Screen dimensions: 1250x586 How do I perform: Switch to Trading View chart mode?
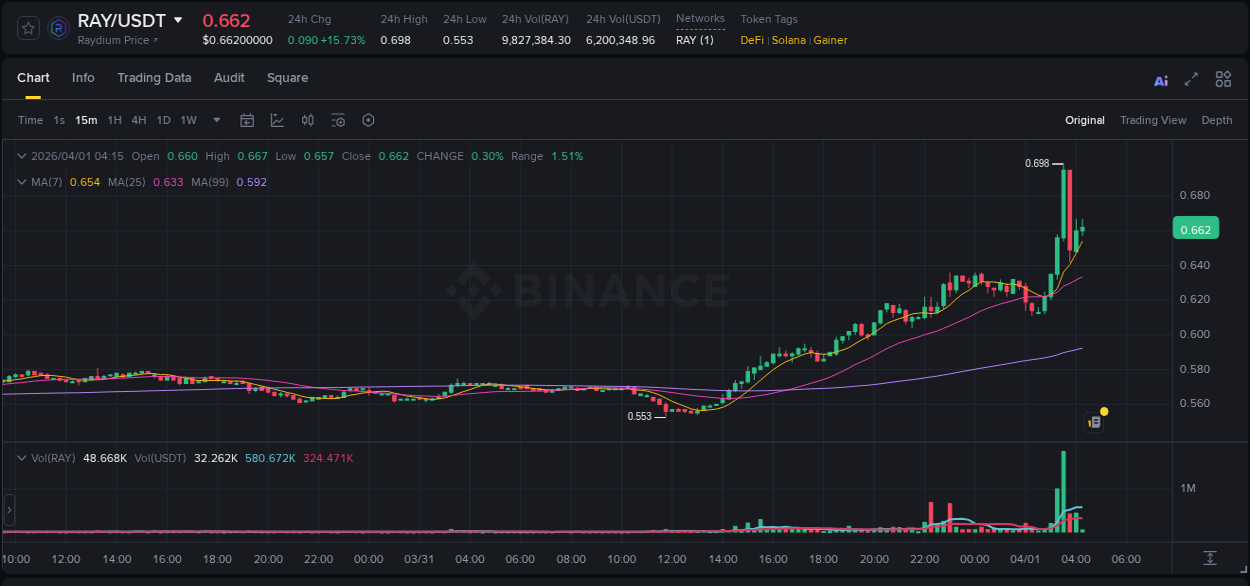(1153, 120)
